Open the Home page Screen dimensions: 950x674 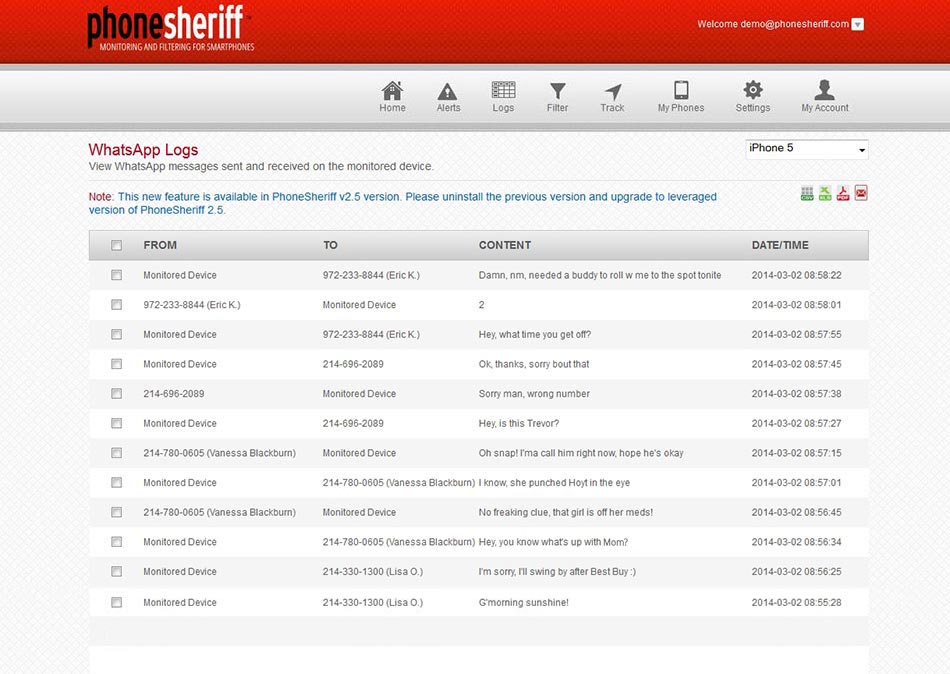(392, 95)
